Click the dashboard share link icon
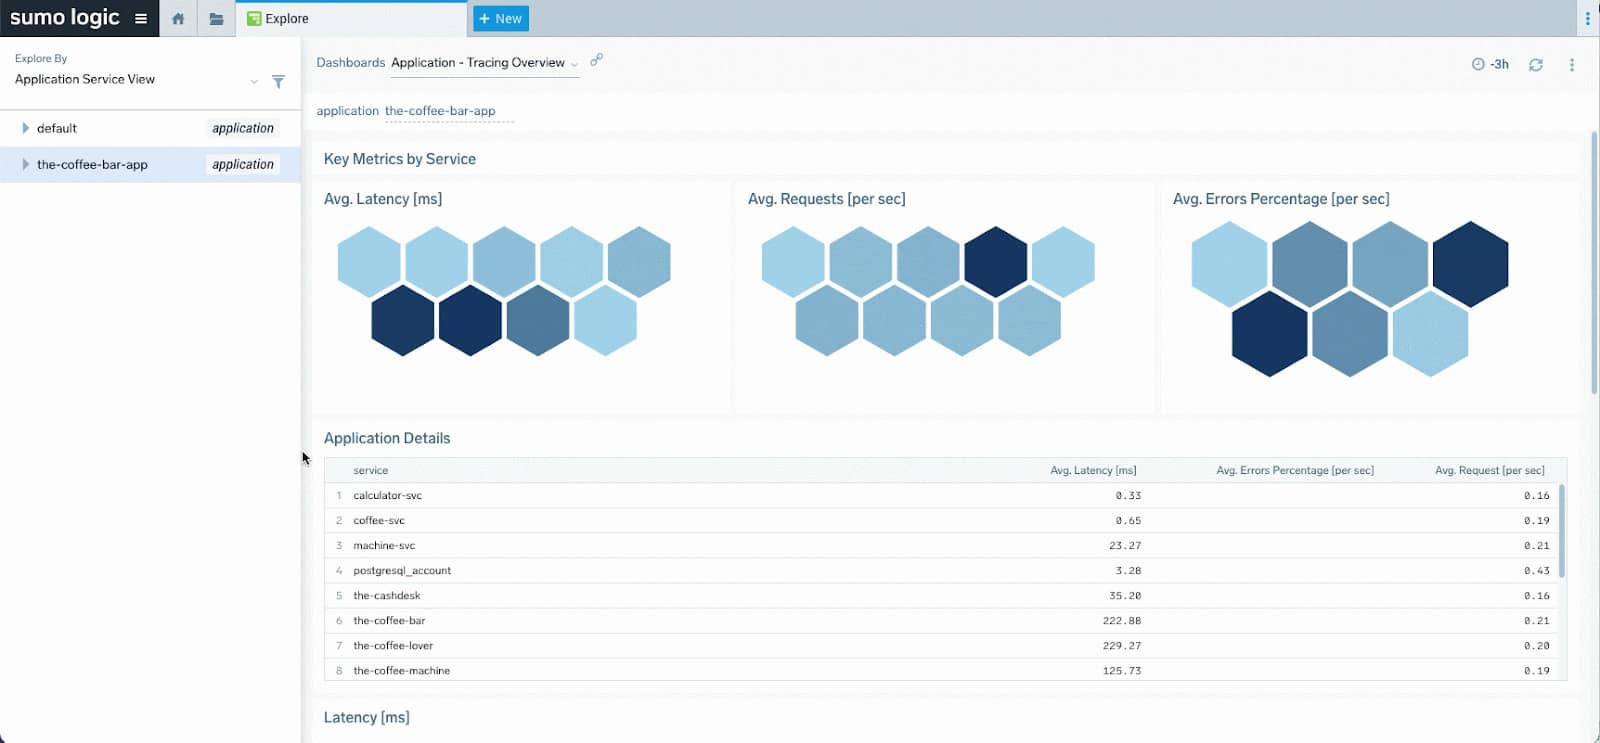 click(596, 60)
